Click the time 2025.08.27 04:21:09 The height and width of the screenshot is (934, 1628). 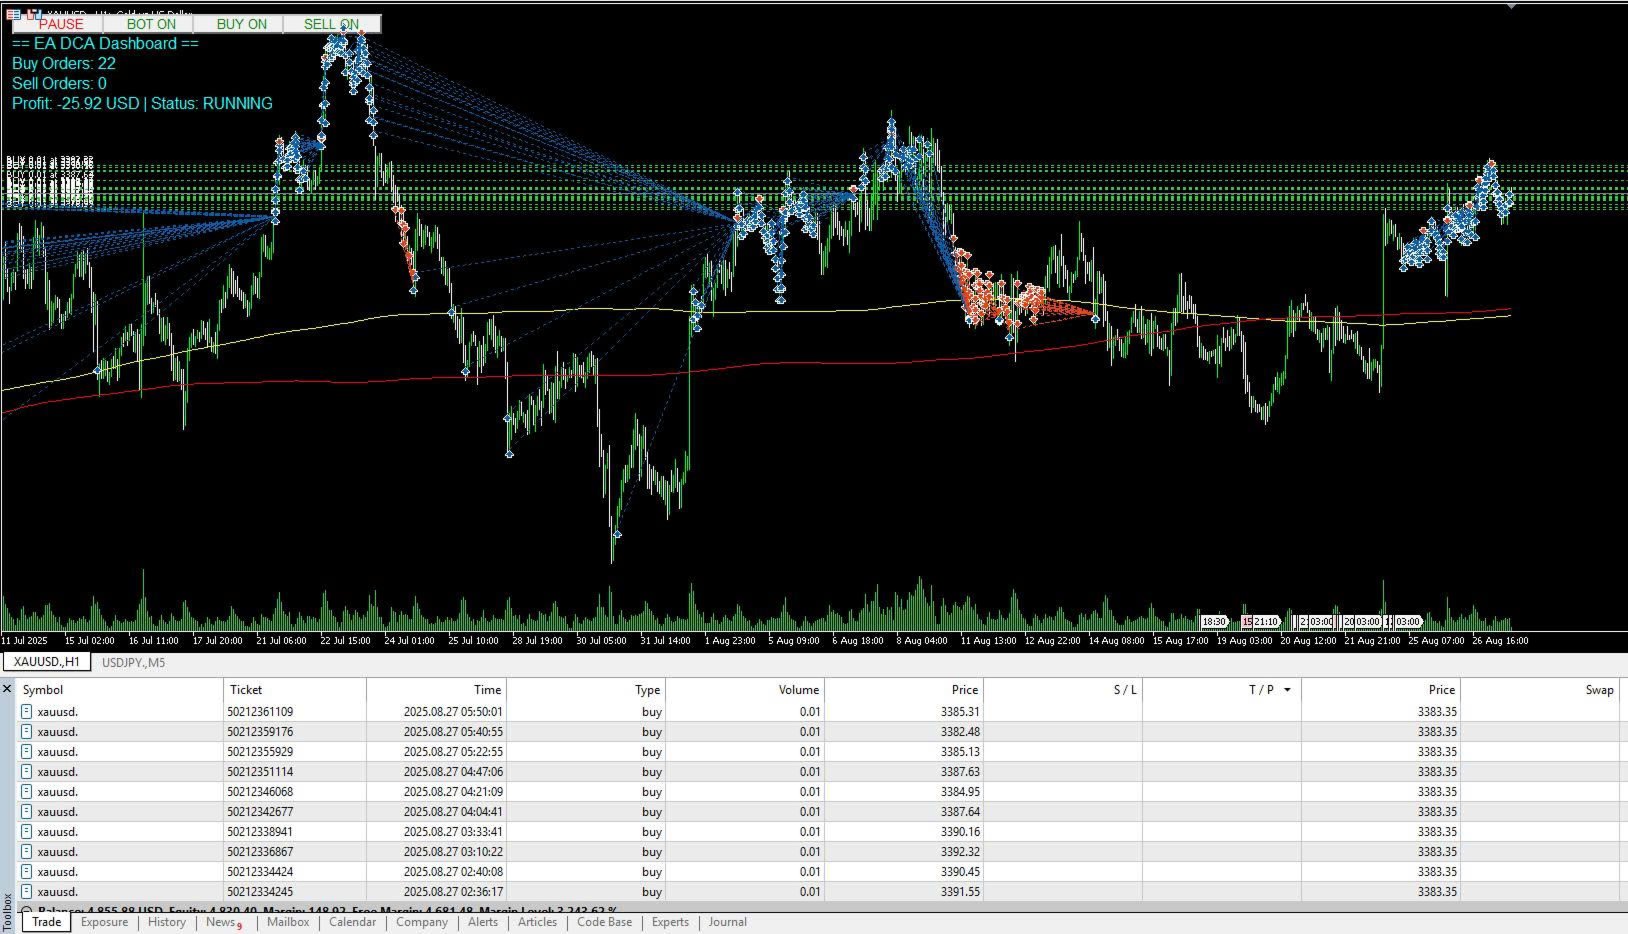[453, 792]
